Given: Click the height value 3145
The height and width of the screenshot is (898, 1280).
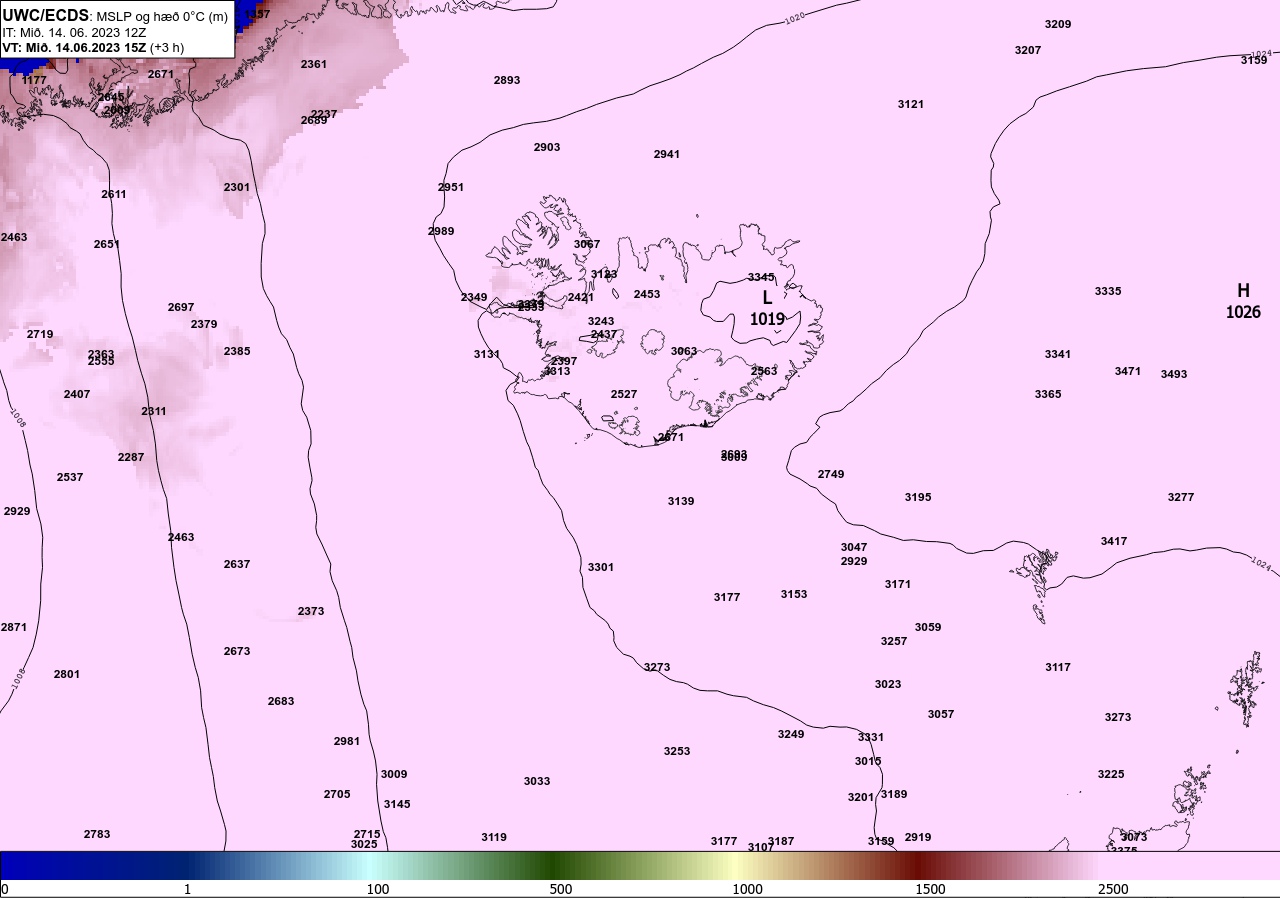Looking at the screenshot, I should tap(397, 804).
